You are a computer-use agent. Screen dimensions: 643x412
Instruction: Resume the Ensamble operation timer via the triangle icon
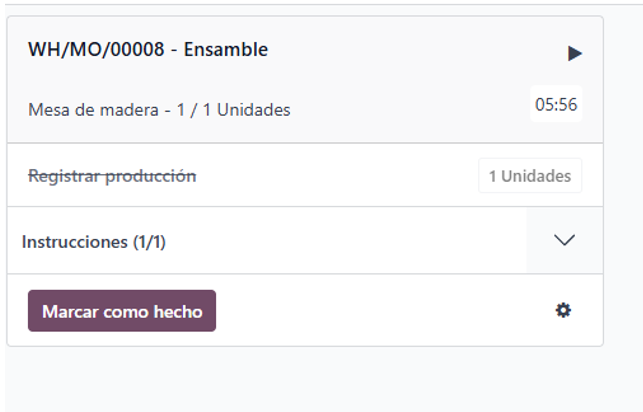pyautogui.click(x=575, y=53)
